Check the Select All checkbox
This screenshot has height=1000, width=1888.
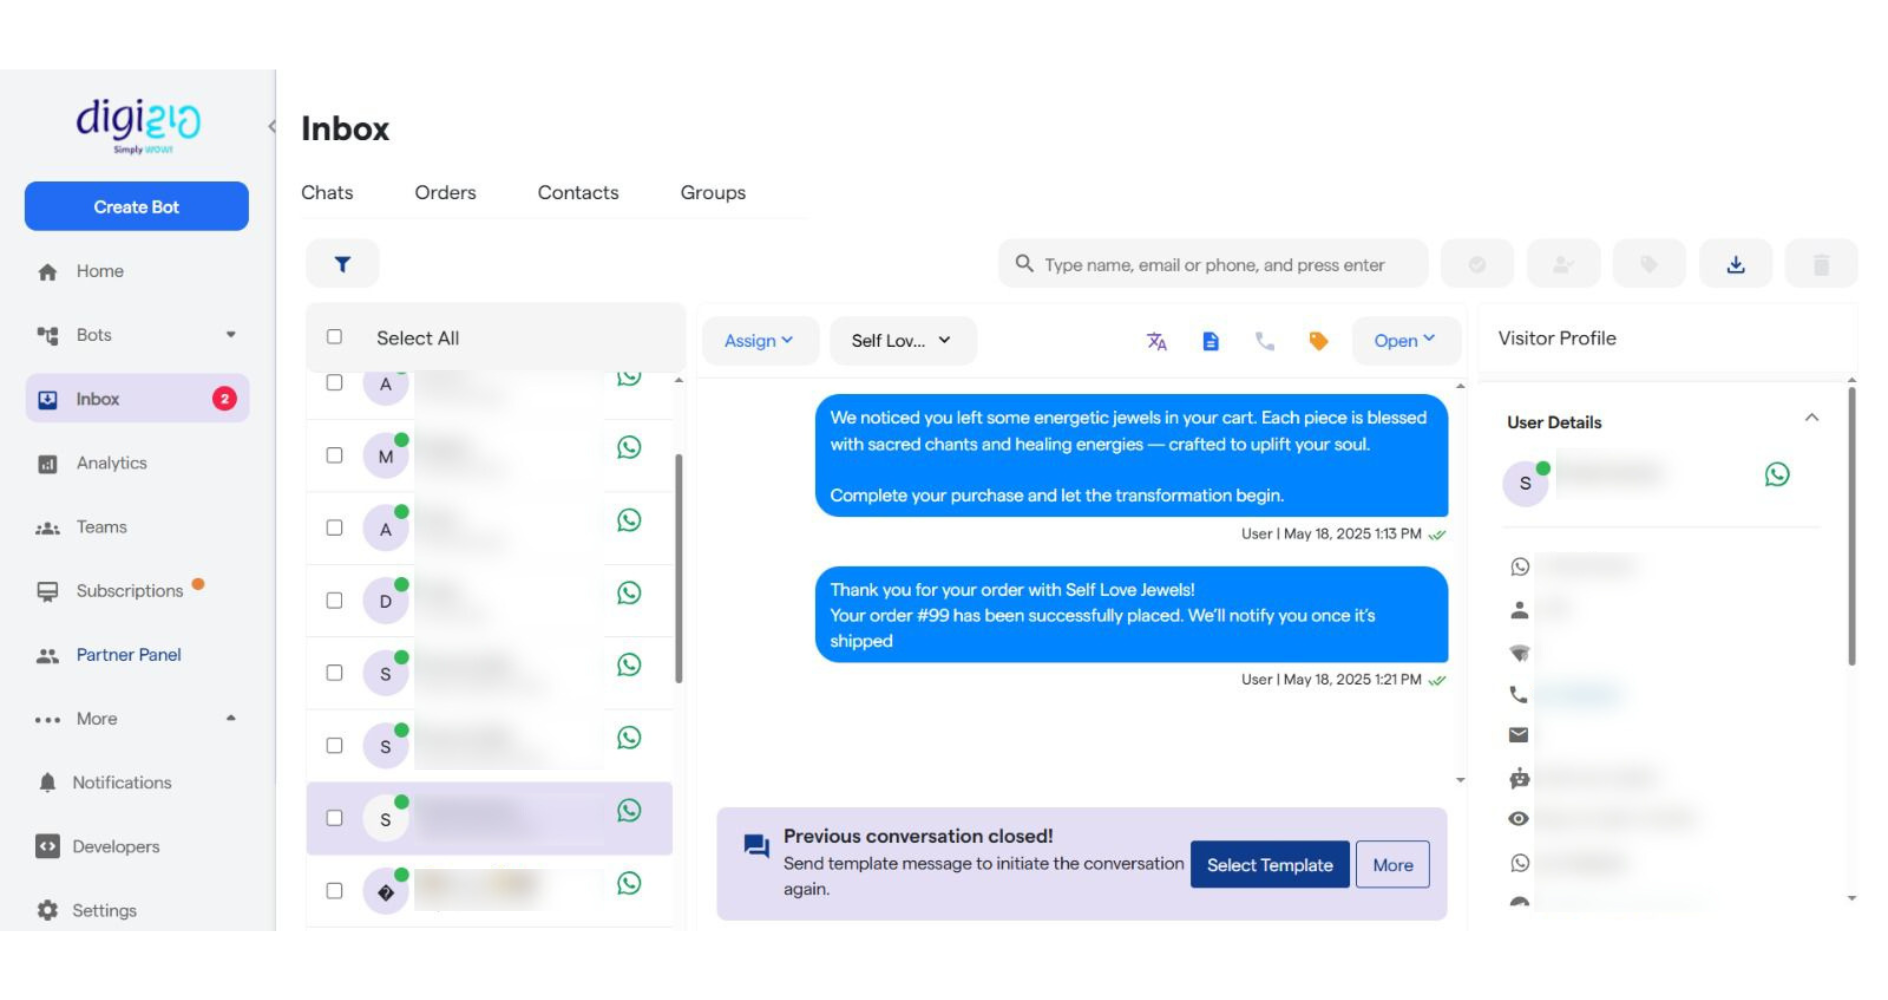point(335,337)
